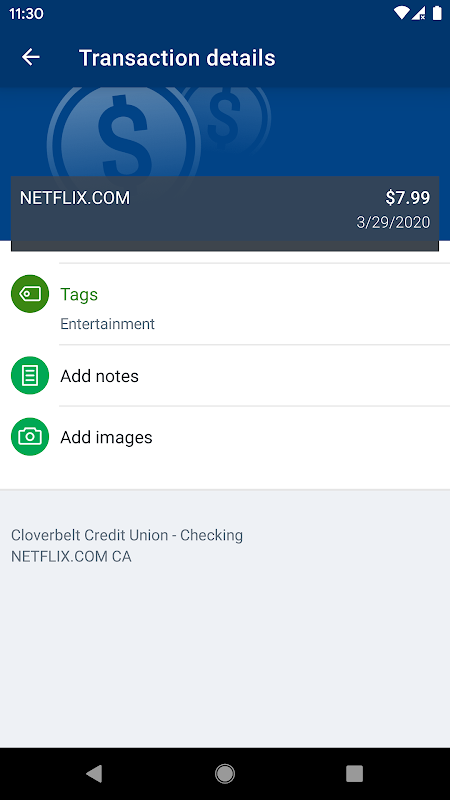Tap the Android back navigation triangle
Viewport: 450px width, 800px height.
[94, 773]
